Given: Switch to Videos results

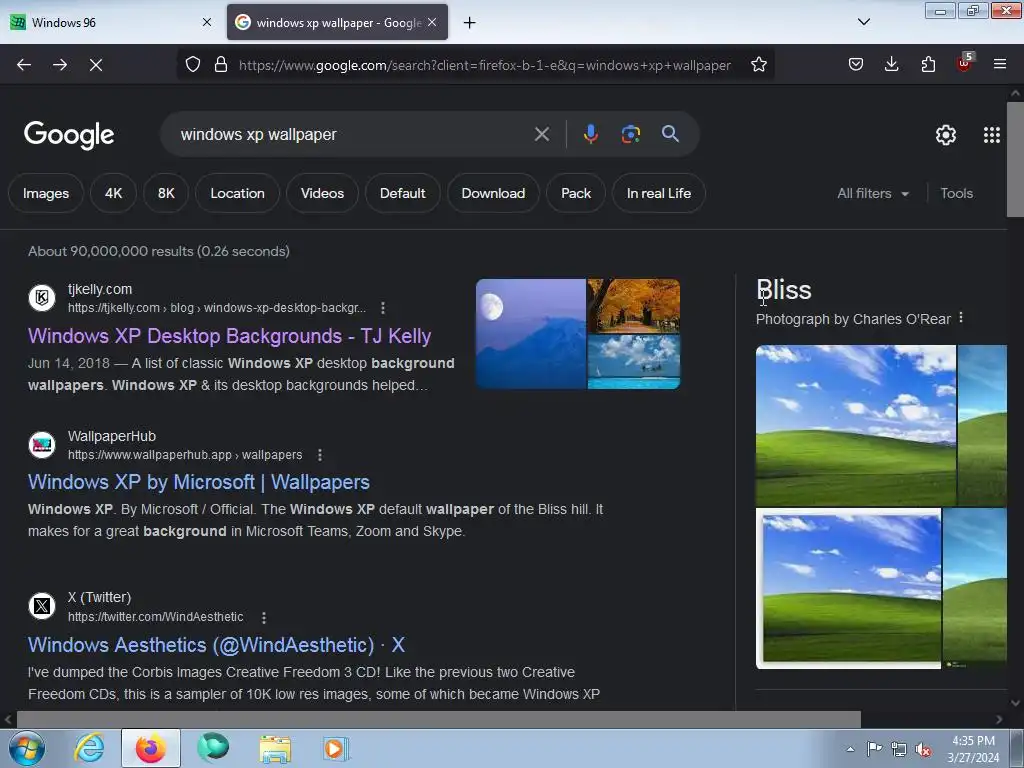Looking at the screenshot, I should 323,193.
